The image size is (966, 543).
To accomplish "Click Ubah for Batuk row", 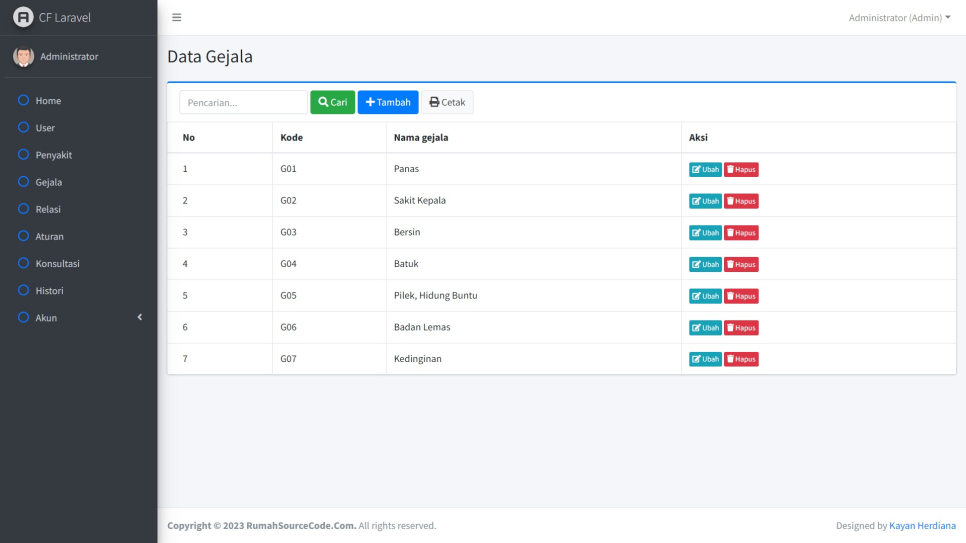I will (x=705, y=264).
